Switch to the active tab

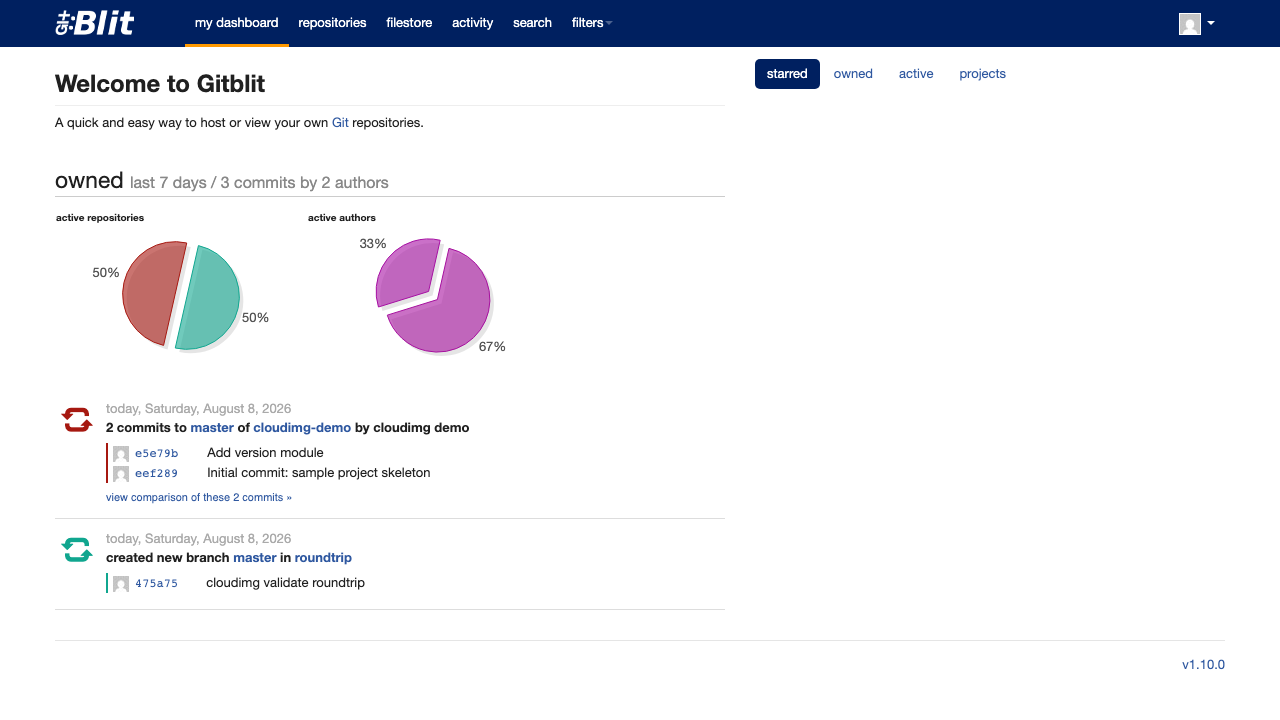916,74
